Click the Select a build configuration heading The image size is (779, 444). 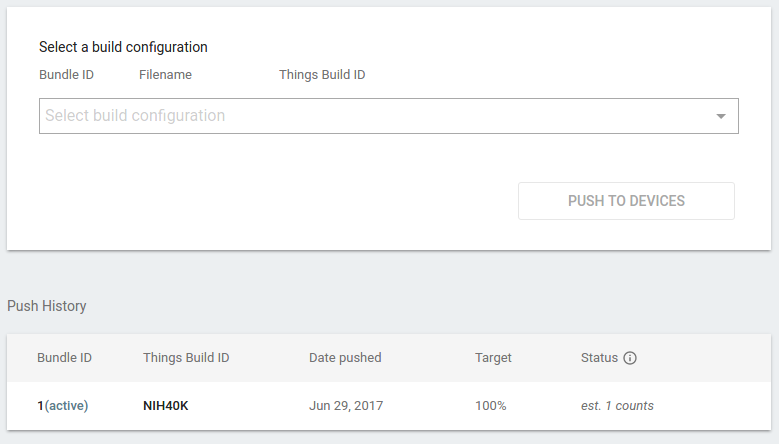(x=123, y=47)
